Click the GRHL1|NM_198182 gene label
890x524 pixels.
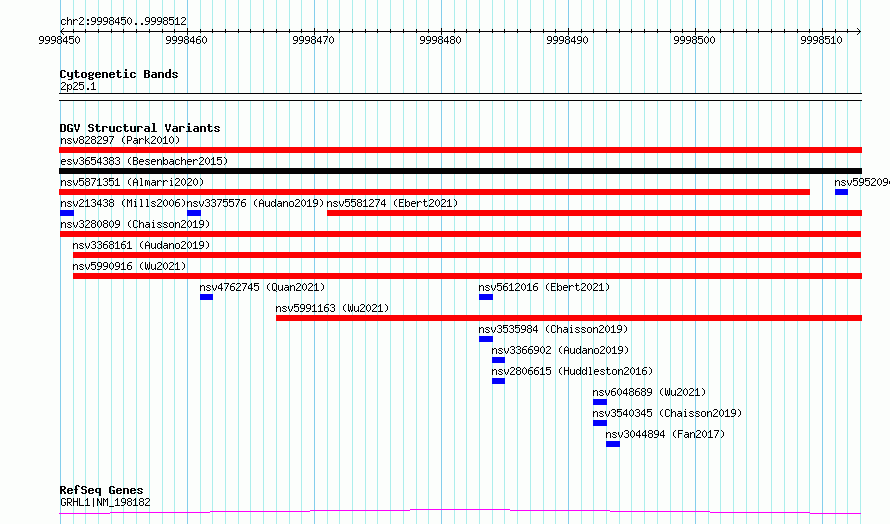(x=105, y=502)
